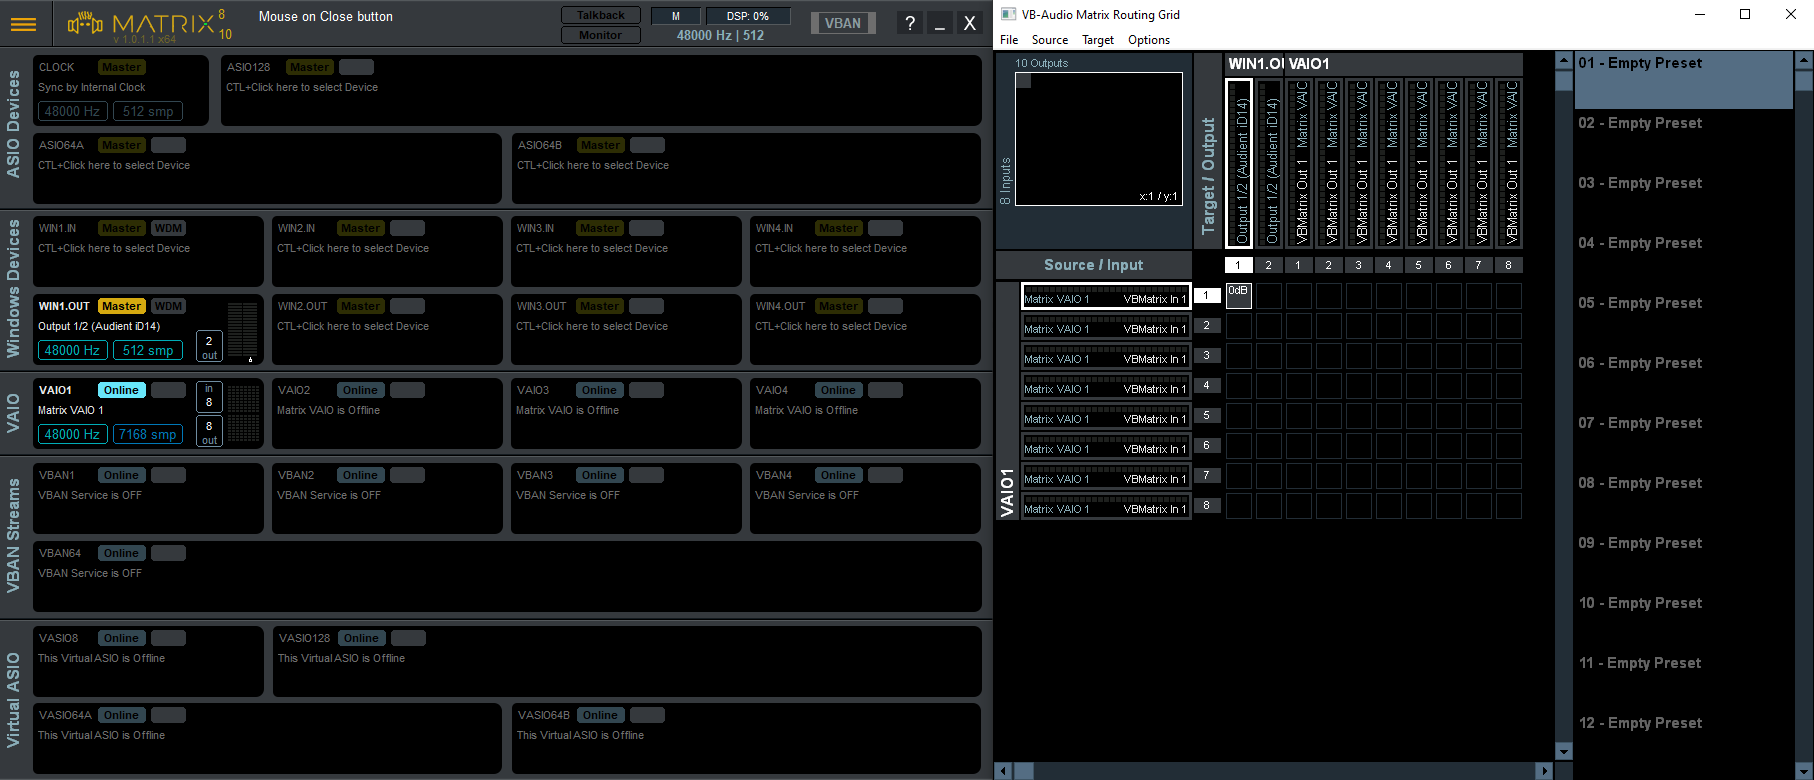This screenshot has height=780, width=1814.
Task: Select output column 2 of WIN1.OUT in the grid
Action: click(x=1268, y=265)
